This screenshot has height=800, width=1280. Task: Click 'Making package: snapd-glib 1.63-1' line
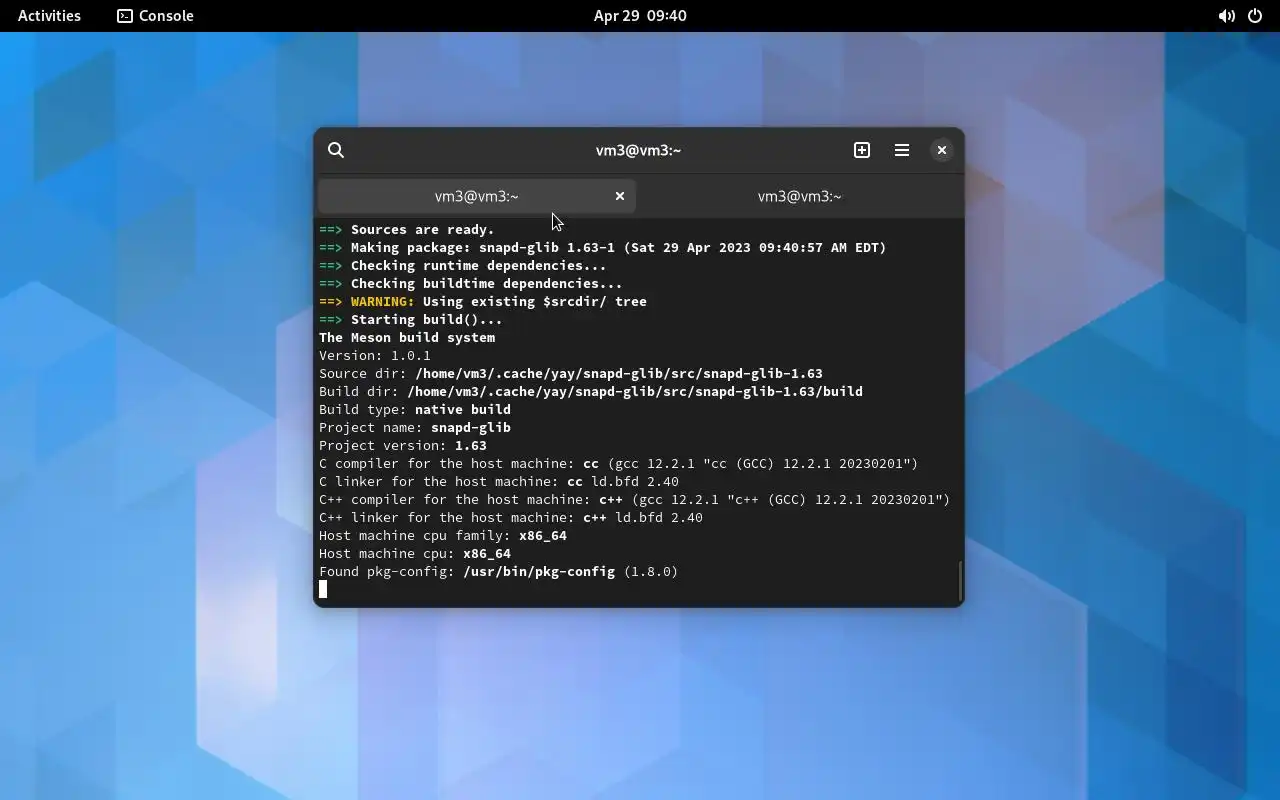(603, 247)
